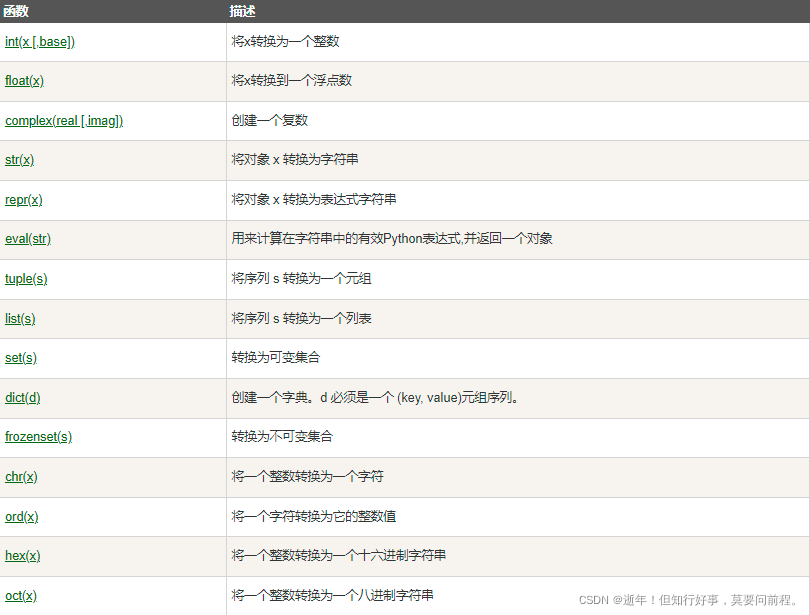Screen dimensions: 810x615
Task: Open the eval(str) function link
Action: pyautogui.click(x=27, y=239)
